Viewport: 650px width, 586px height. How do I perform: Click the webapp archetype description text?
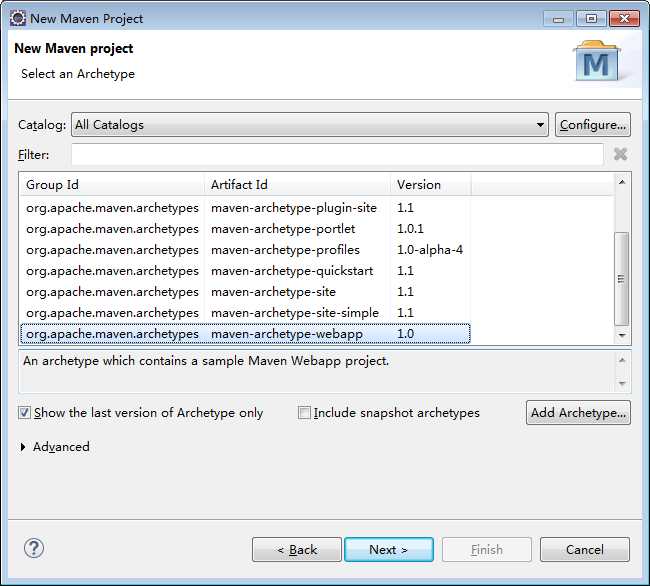206,361
